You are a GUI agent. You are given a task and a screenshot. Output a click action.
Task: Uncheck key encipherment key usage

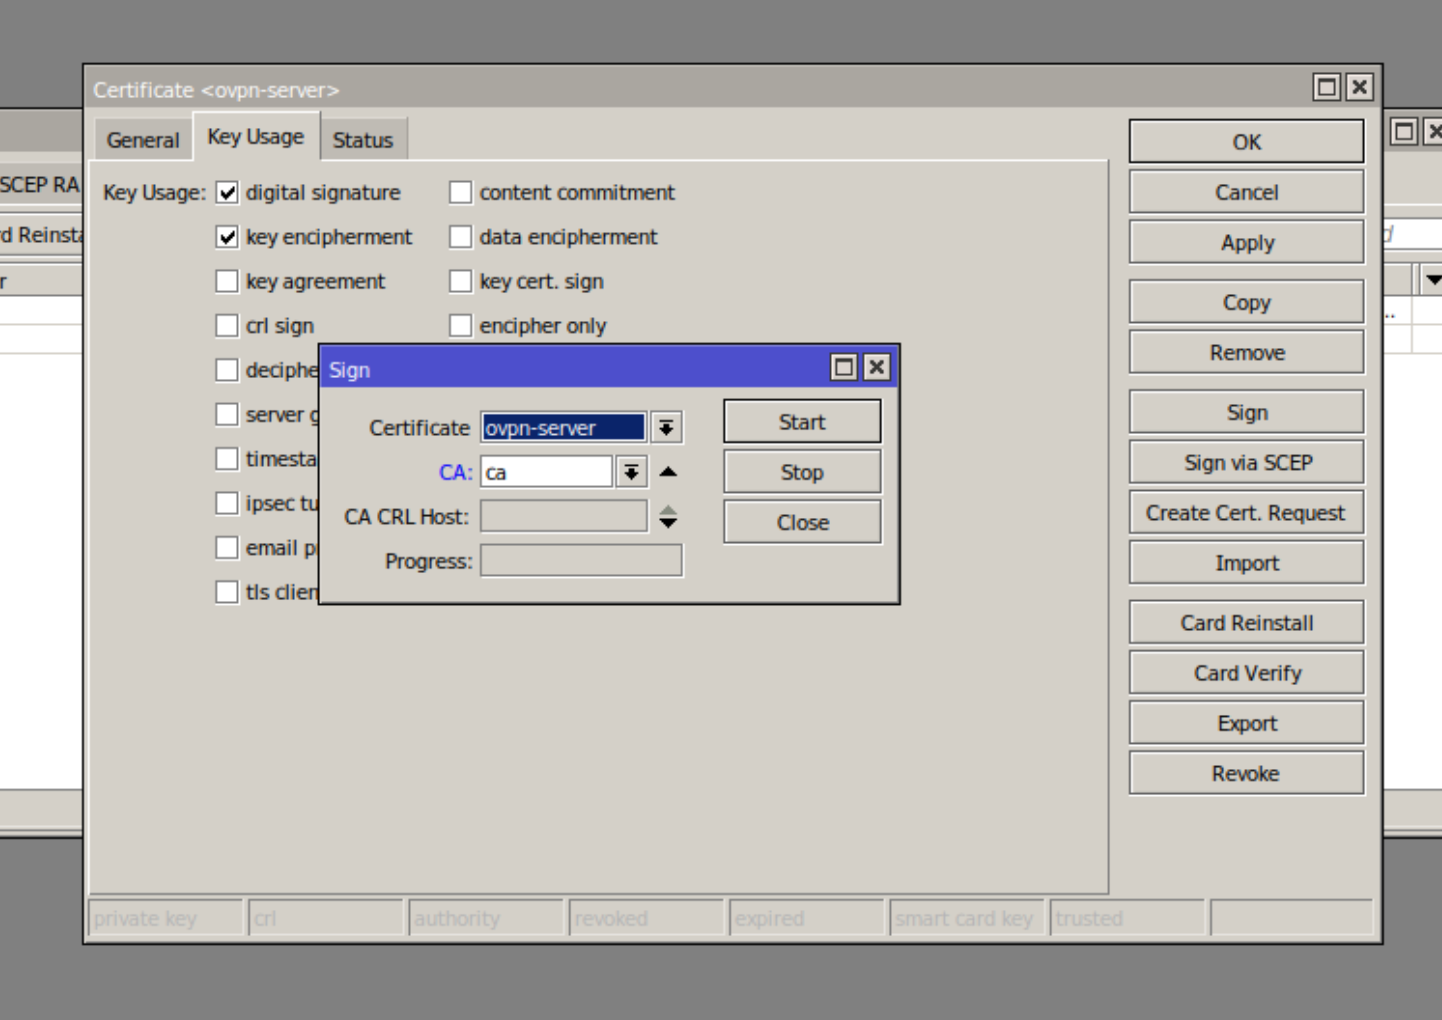click(x=227, y=236)
